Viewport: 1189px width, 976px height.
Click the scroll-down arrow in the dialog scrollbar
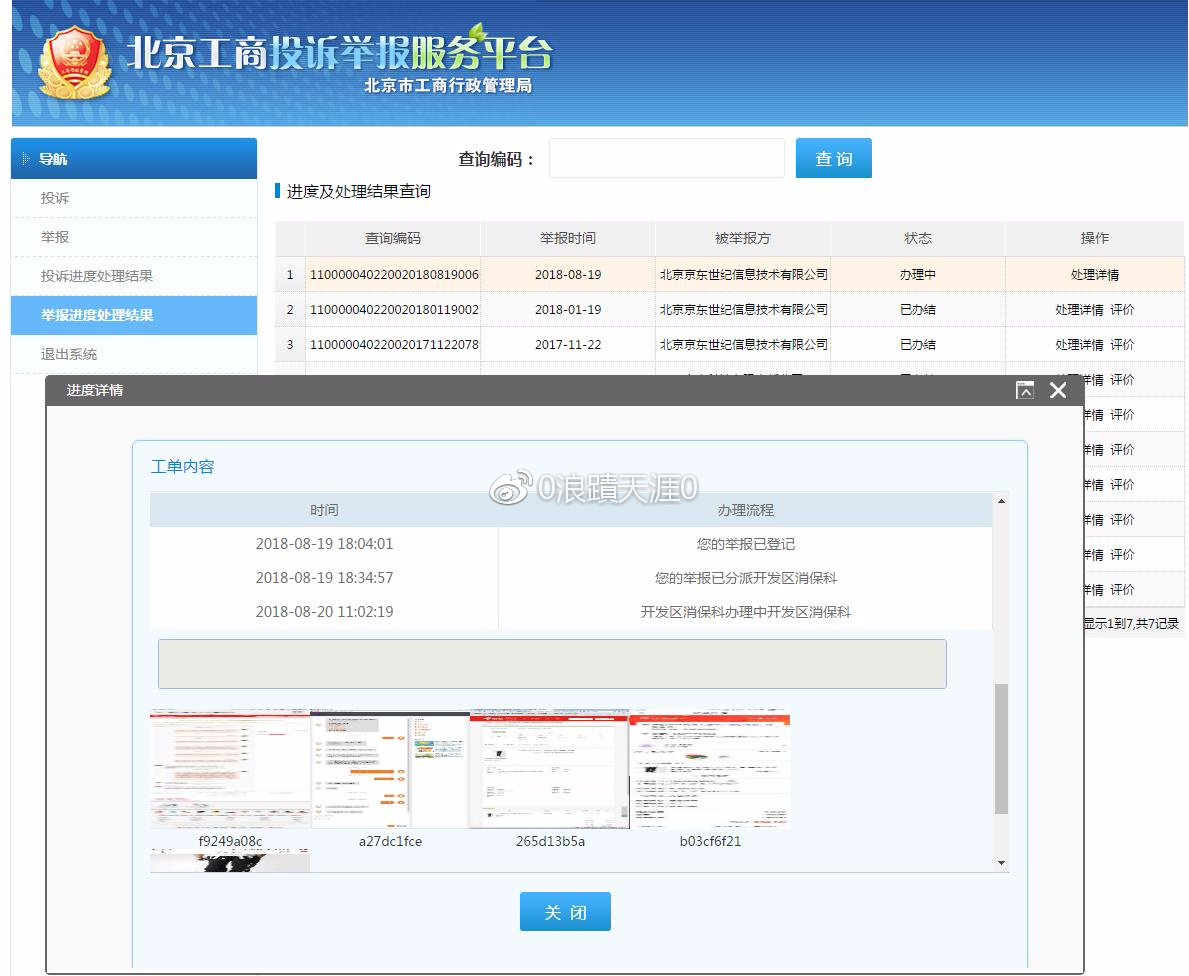point(1001,863)
